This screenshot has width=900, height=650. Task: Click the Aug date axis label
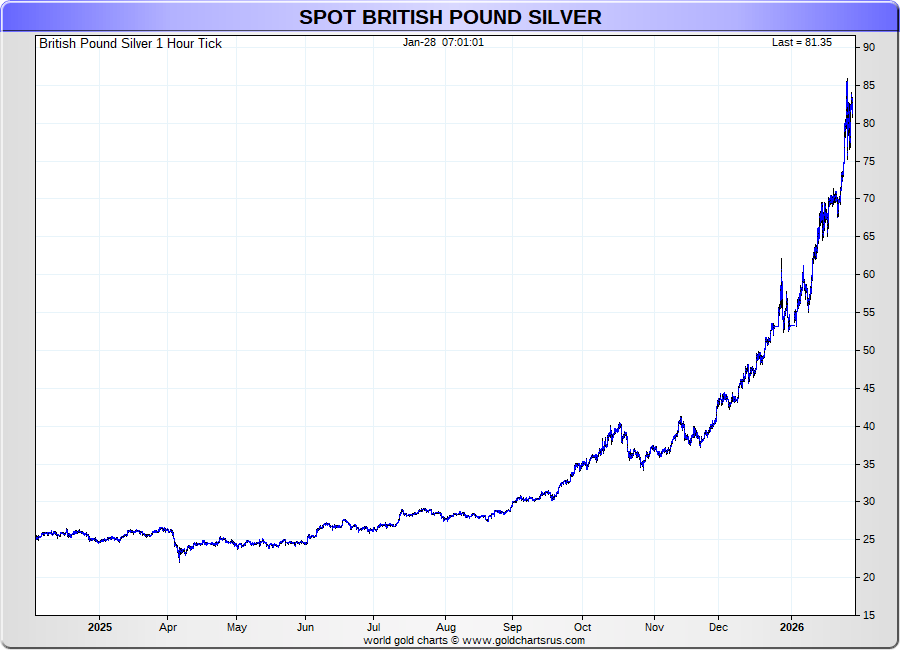(x=446, y=628)
